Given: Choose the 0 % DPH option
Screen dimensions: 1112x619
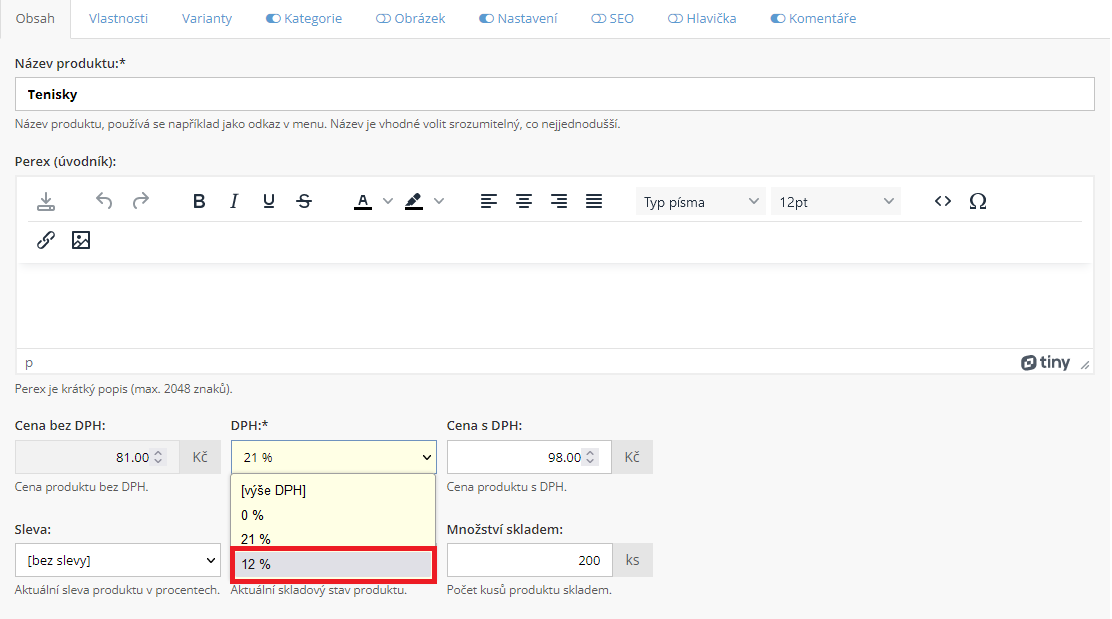Looking at the screenshot, I should click(x=333, y=515).
